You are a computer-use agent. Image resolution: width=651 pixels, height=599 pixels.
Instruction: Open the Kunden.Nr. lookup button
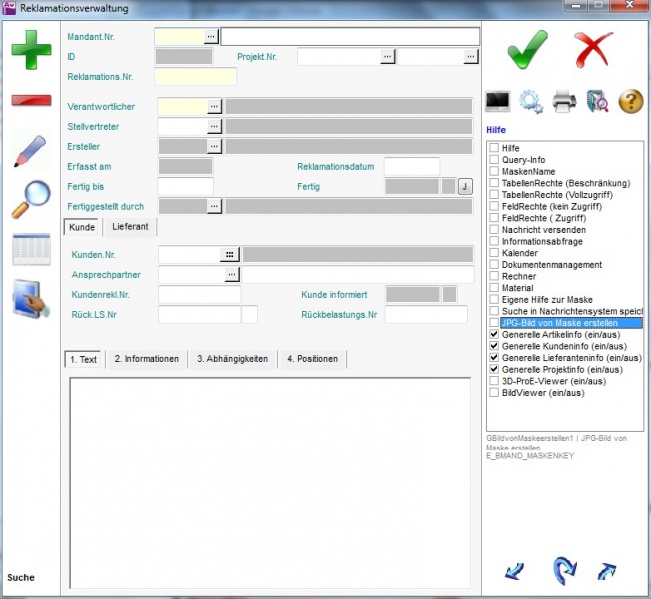coord(231,254)
